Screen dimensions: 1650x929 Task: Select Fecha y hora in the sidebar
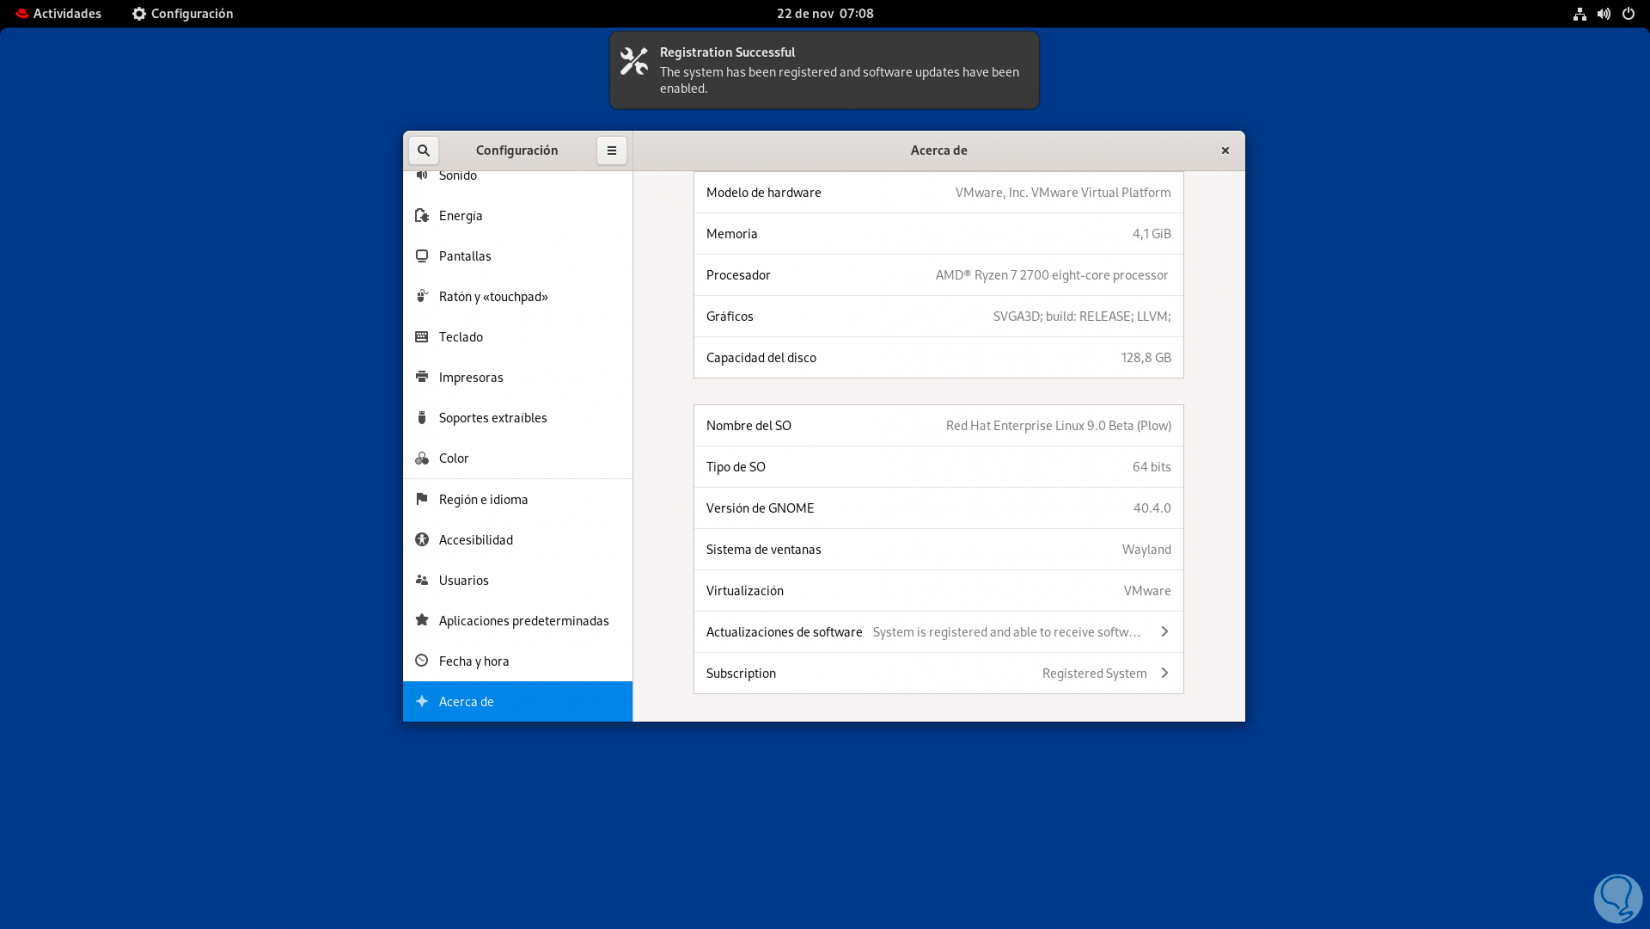point(518,661)
